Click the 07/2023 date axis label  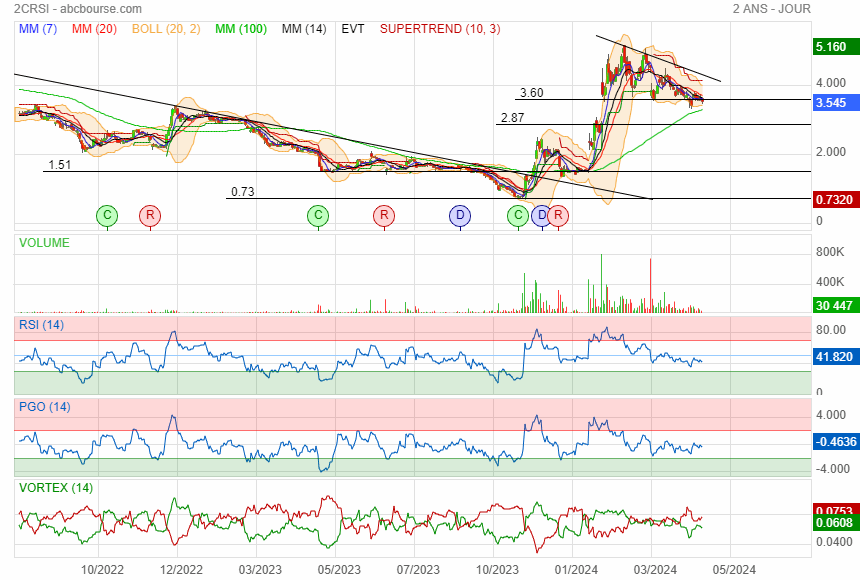(x=418, y=570)
